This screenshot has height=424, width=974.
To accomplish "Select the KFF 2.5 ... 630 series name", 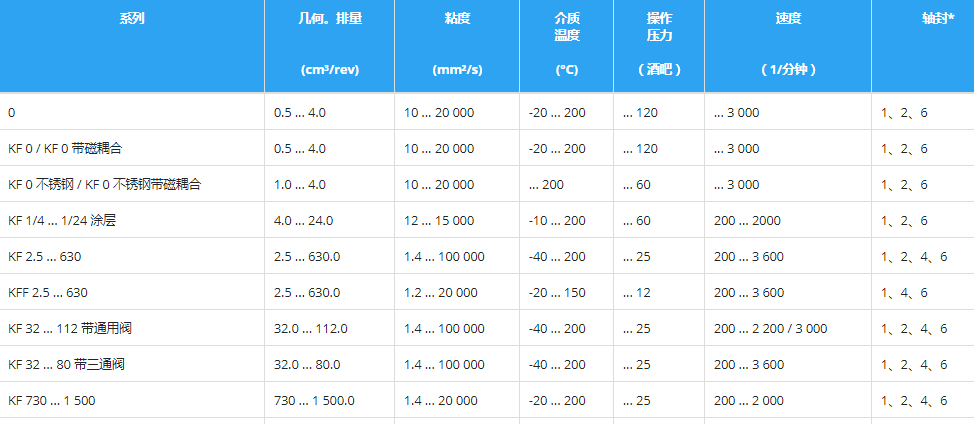I will pos(48,293).
